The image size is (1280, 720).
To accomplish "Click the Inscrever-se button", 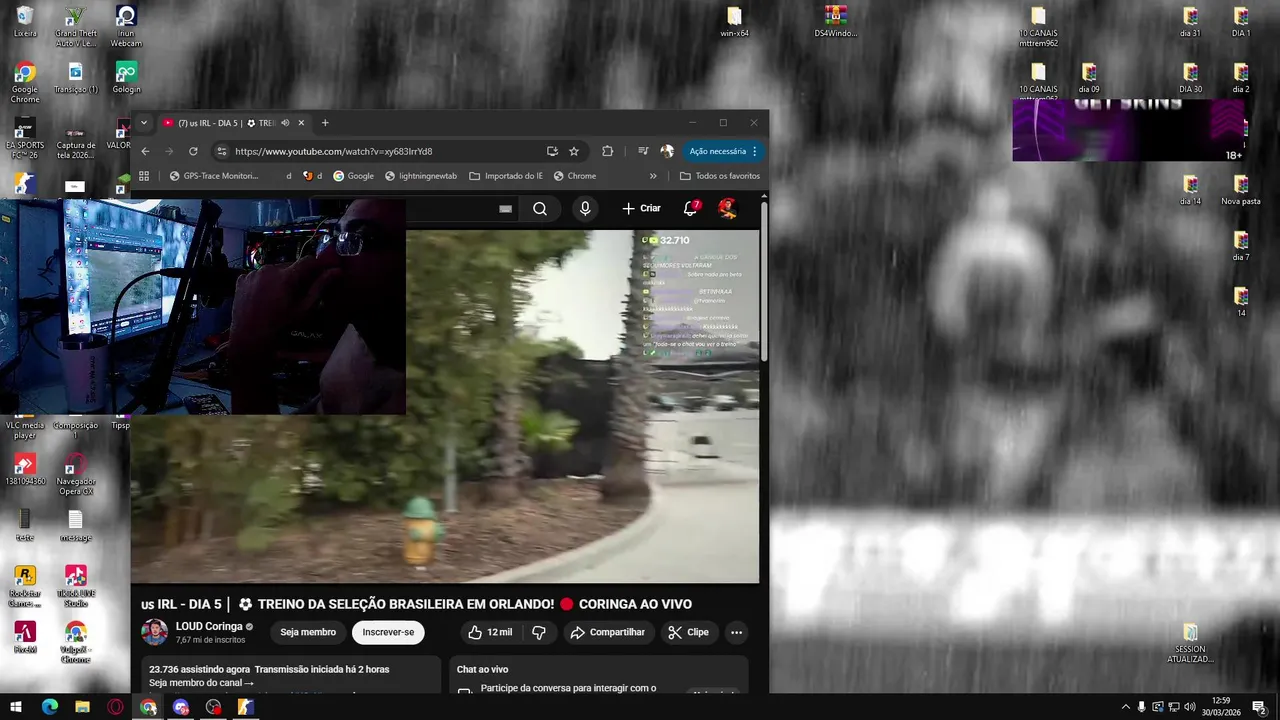I will click(388, 632).
